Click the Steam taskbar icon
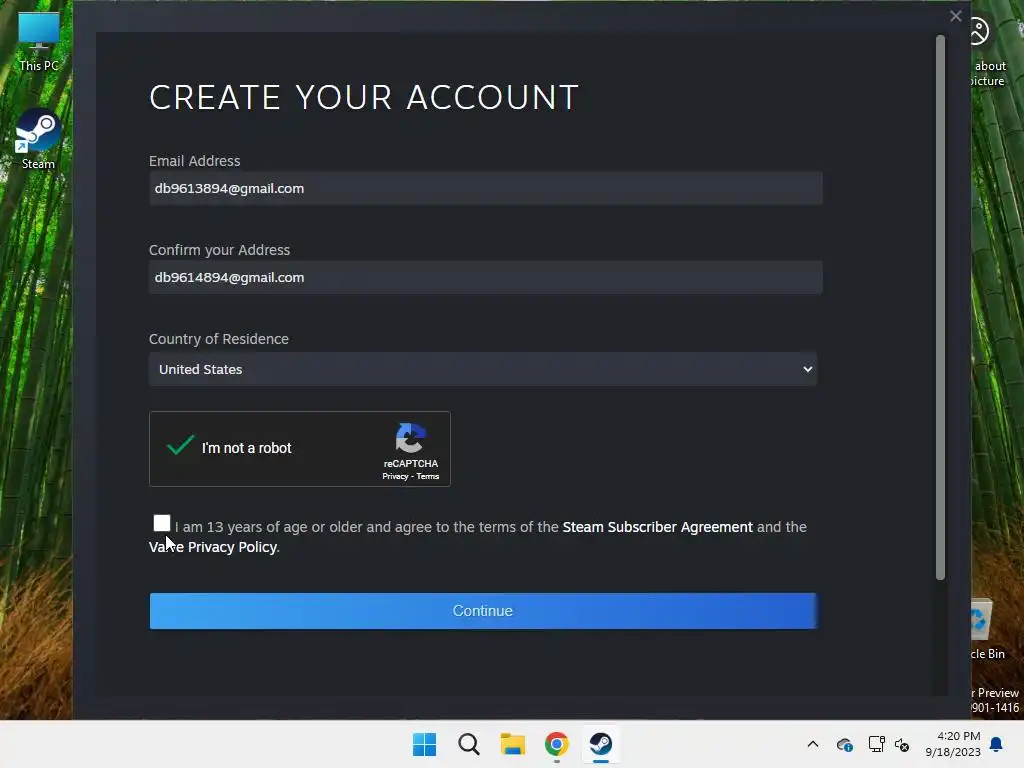This screenshot has height=768, width=1024. 601,744
